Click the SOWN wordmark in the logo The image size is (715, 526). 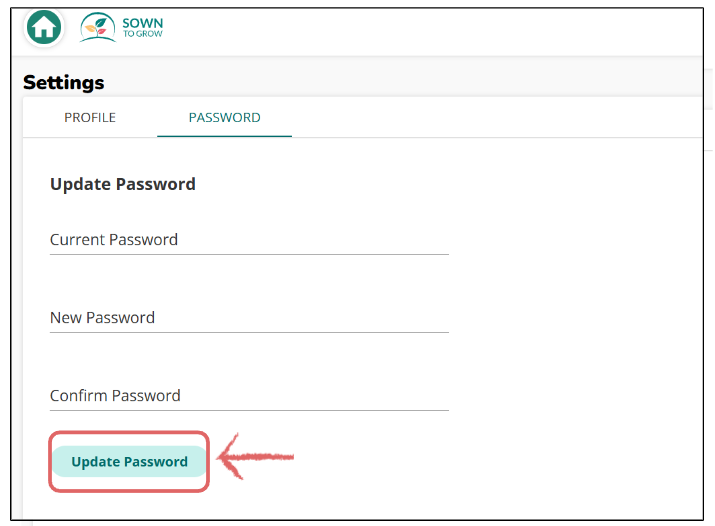pos(143,23)
